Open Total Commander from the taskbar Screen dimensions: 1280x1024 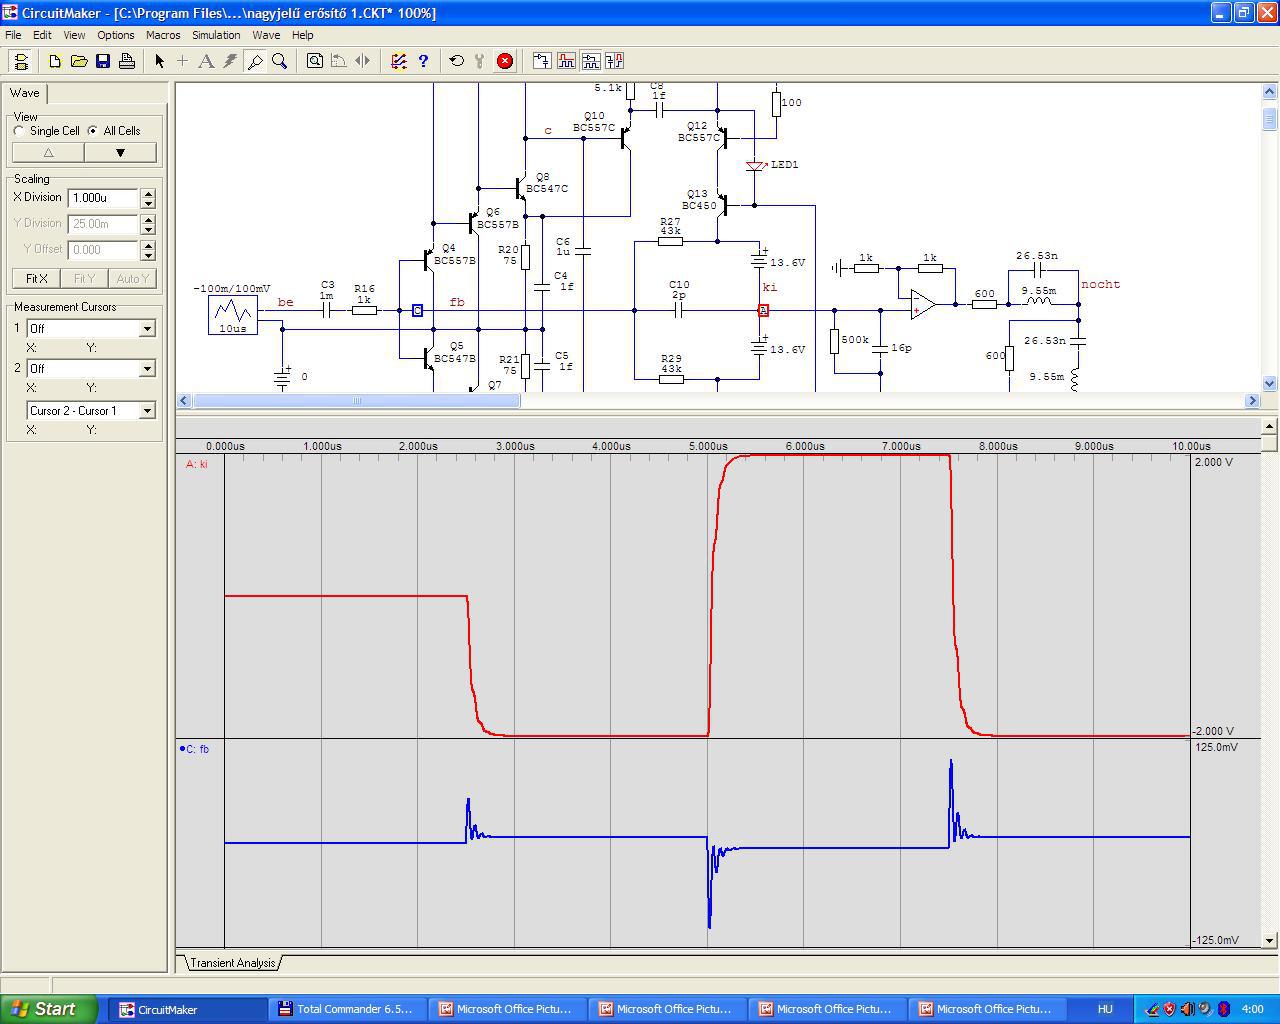[x=346, y=1009]
